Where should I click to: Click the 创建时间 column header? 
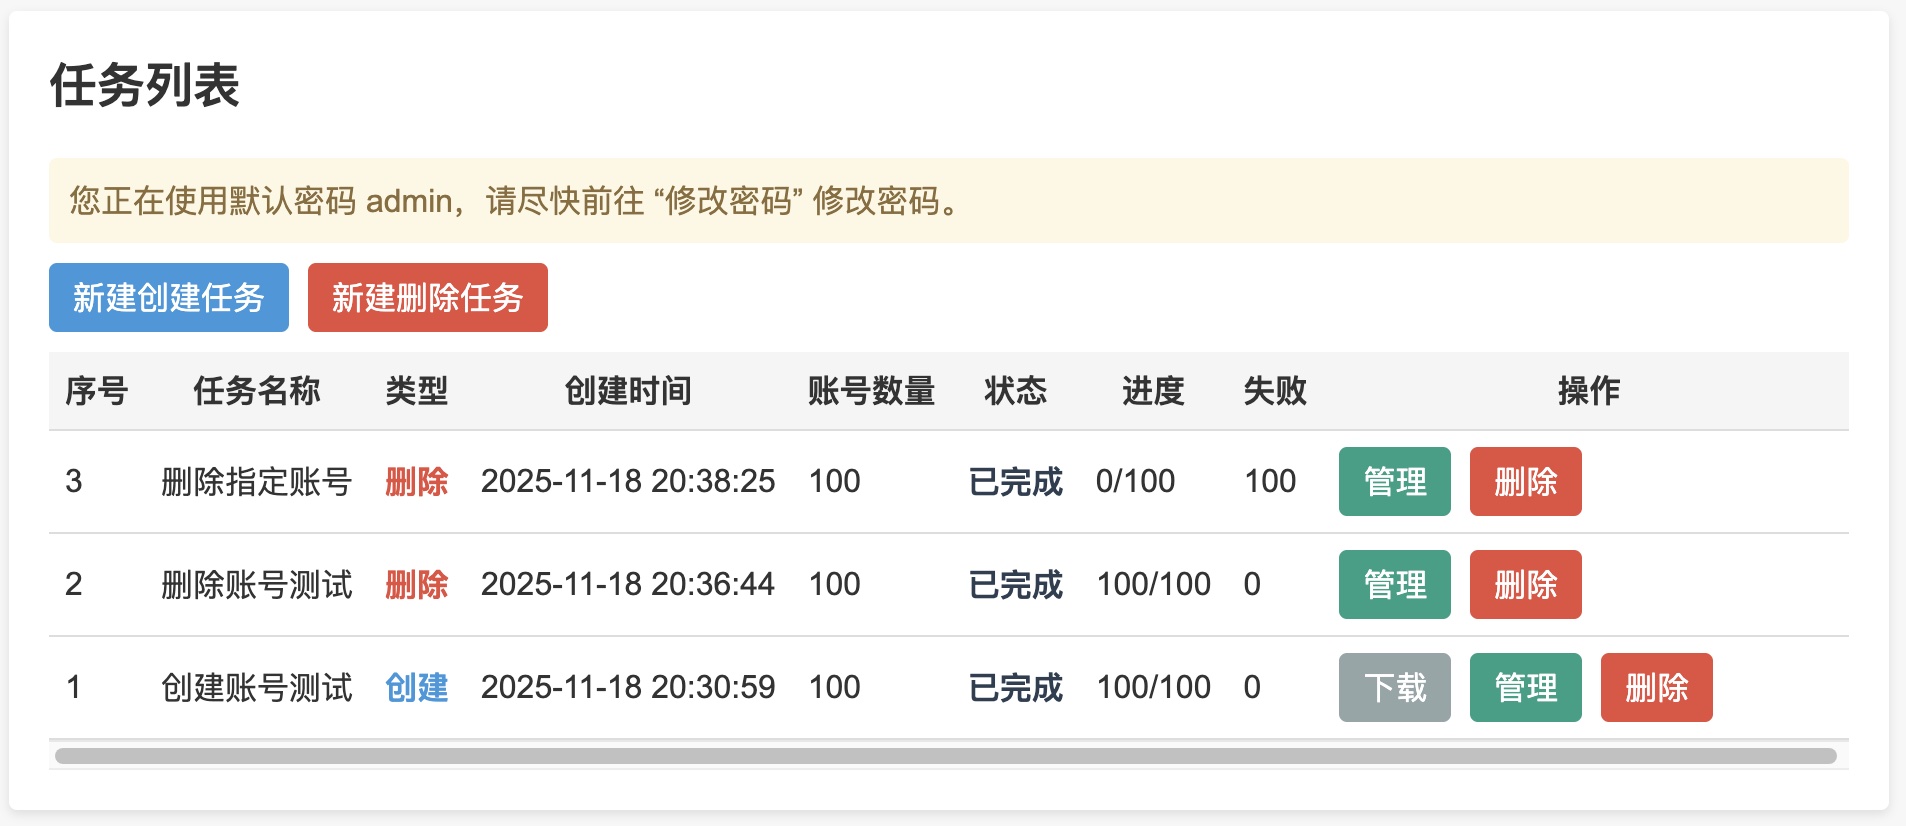627,391
